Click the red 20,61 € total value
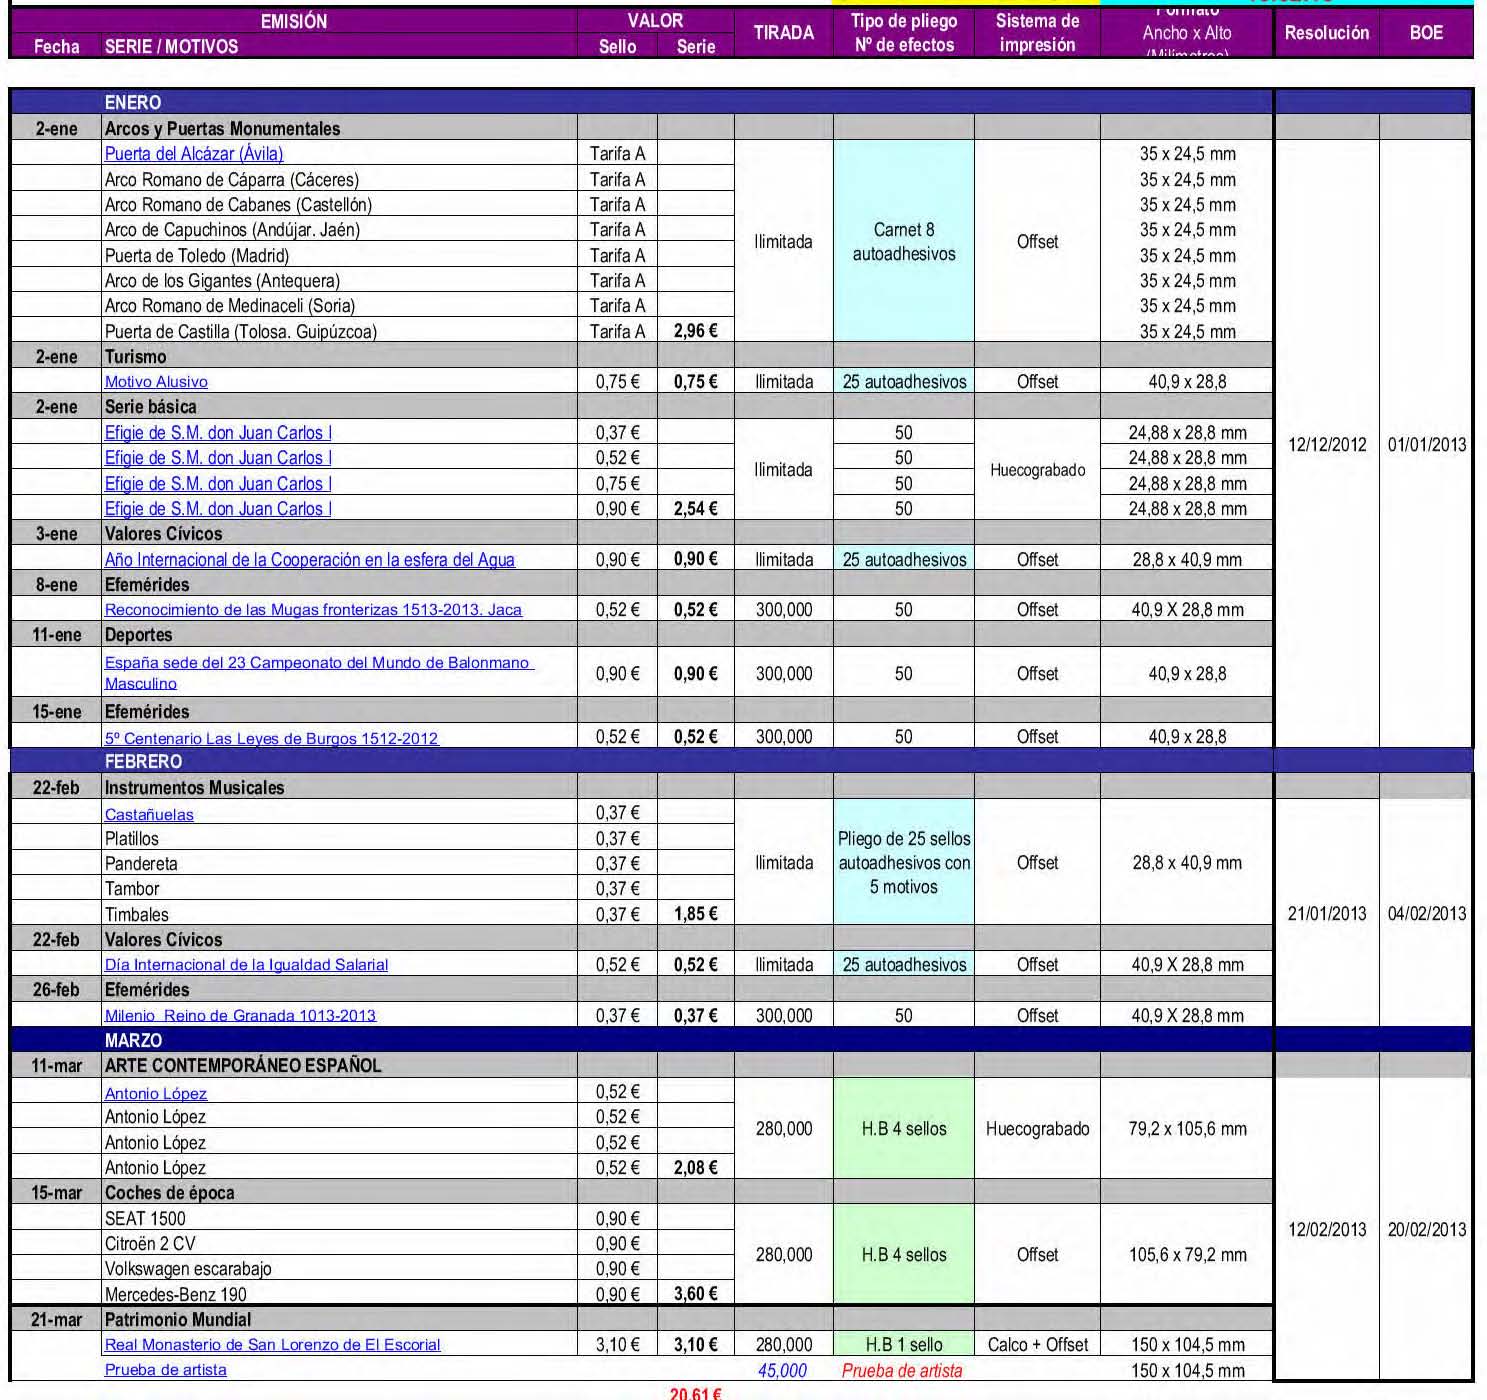Viewport: 1487px width, 1400px height. pos(696,1393)
